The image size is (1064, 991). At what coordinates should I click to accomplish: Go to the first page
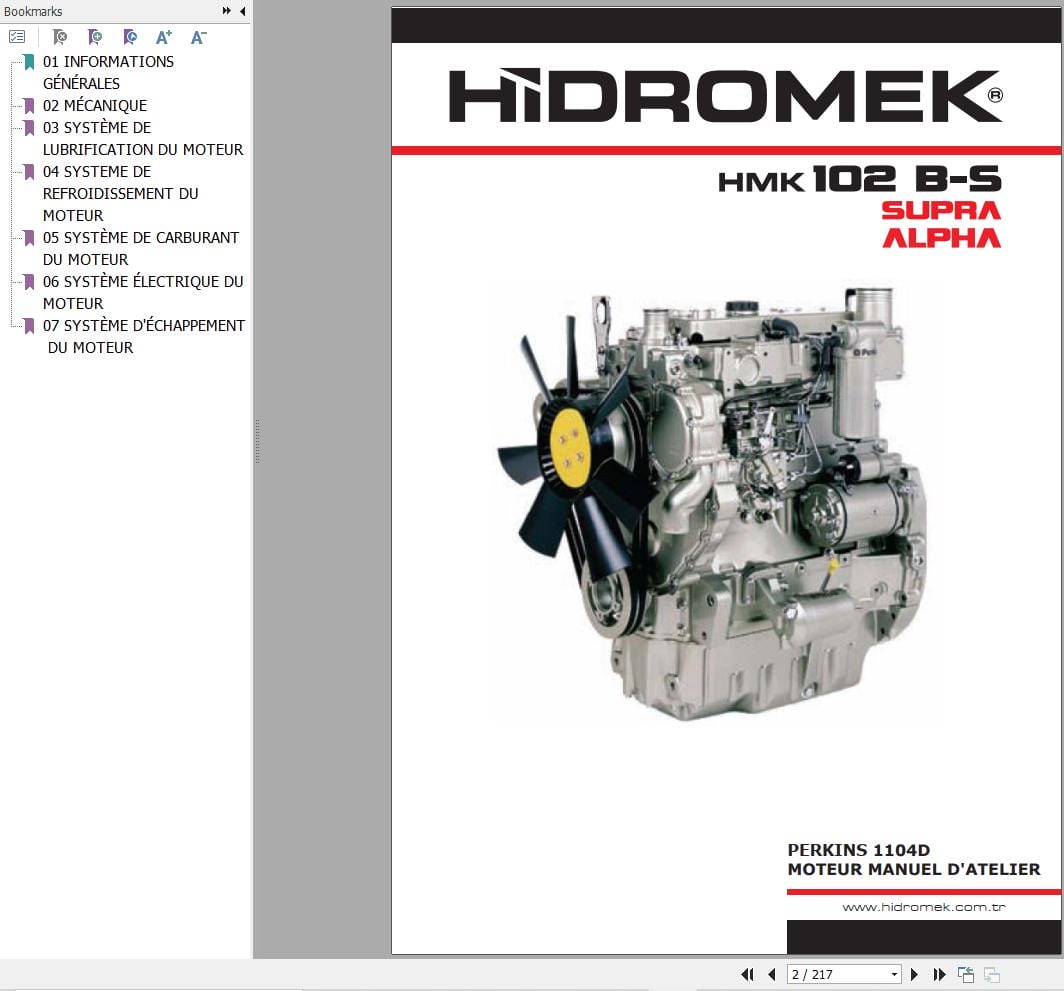(x=747, y=975)
